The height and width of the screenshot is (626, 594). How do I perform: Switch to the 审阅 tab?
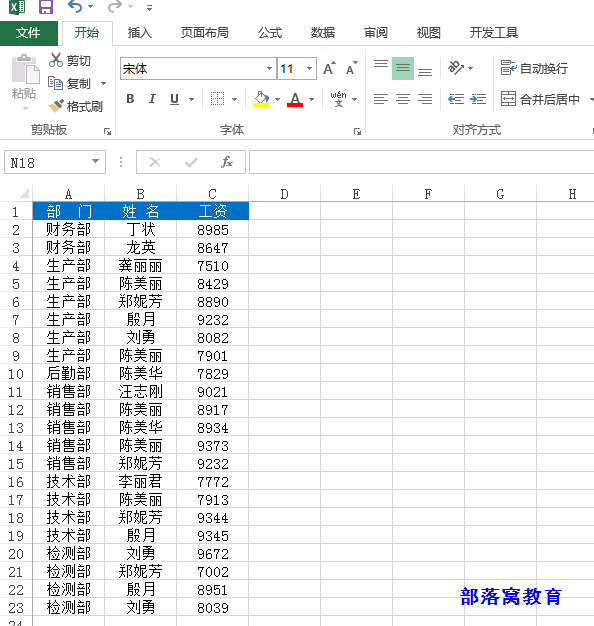pyautogui.click(x=376, y=33)
